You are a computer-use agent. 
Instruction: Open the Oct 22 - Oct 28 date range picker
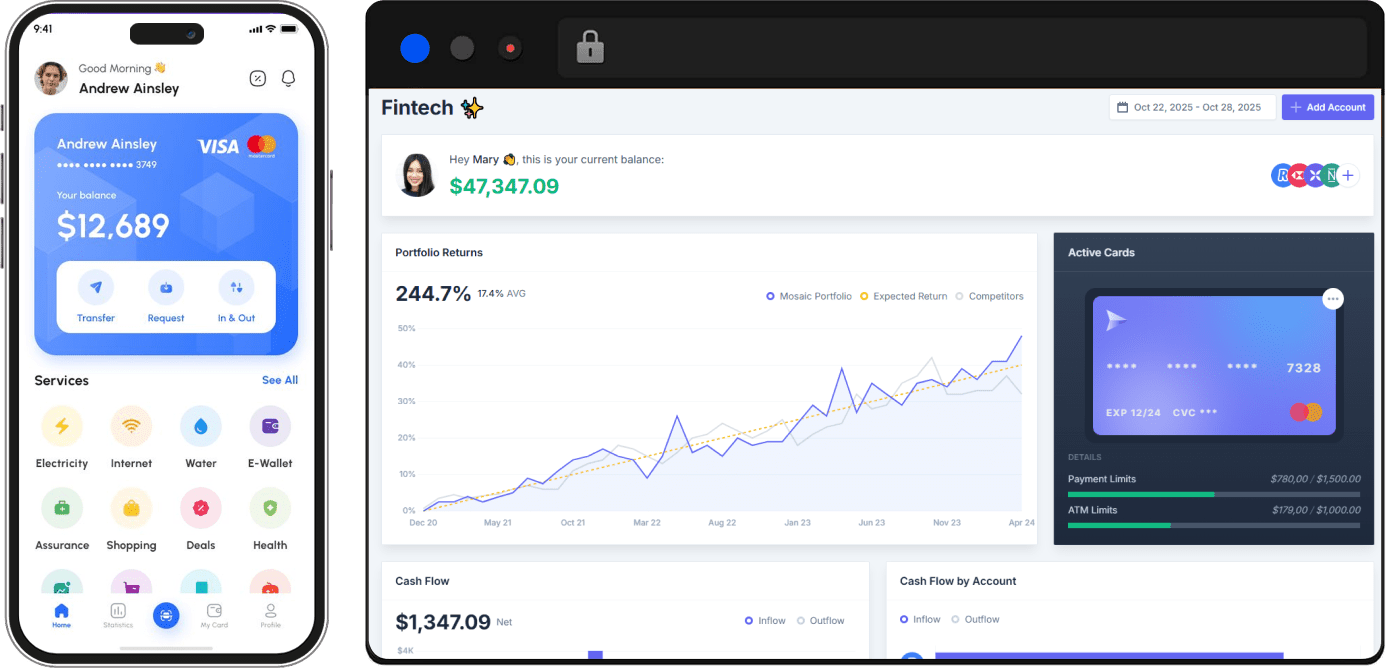(1192, 107)
